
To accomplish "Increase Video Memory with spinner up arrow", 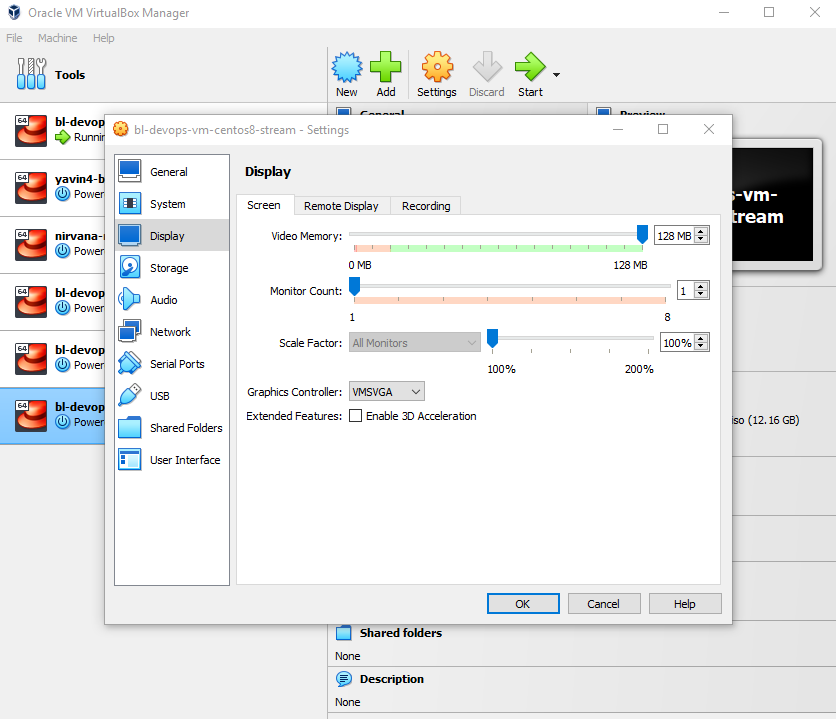I will (x=701, y=231).
